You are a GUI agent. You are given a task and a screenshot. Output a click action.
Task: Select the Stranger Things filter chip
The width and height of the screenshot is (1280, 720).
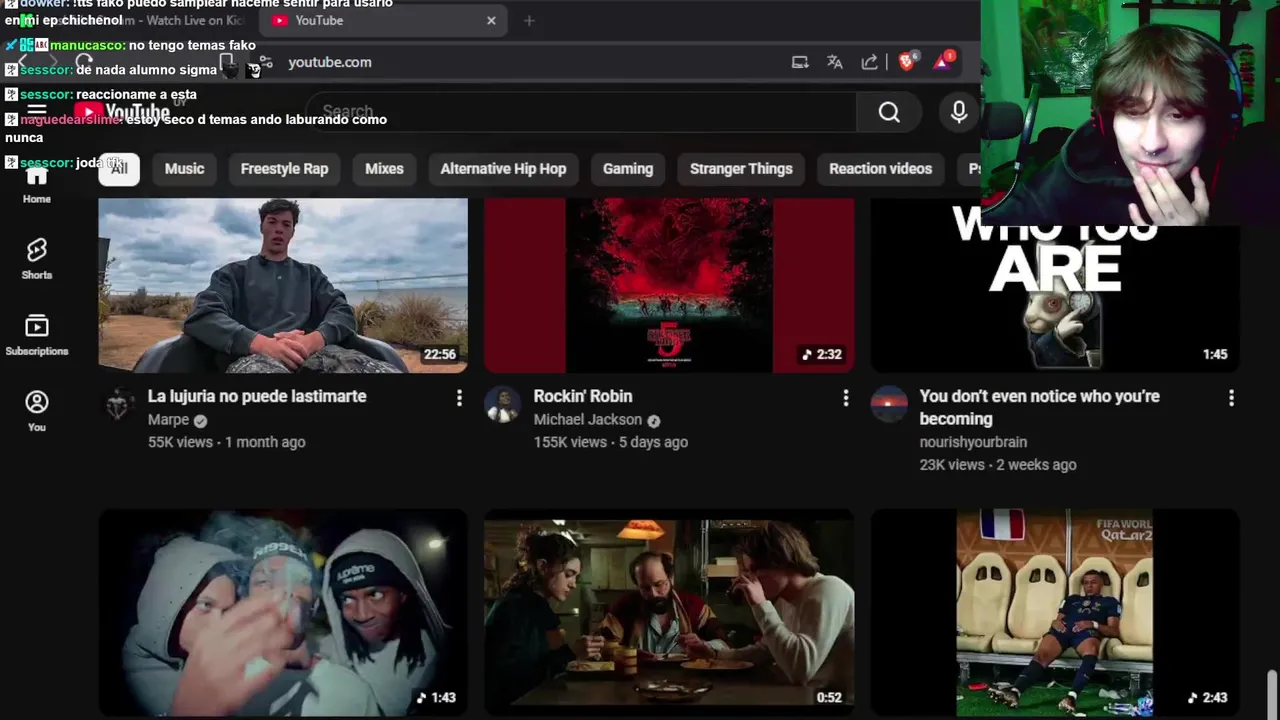741,168
